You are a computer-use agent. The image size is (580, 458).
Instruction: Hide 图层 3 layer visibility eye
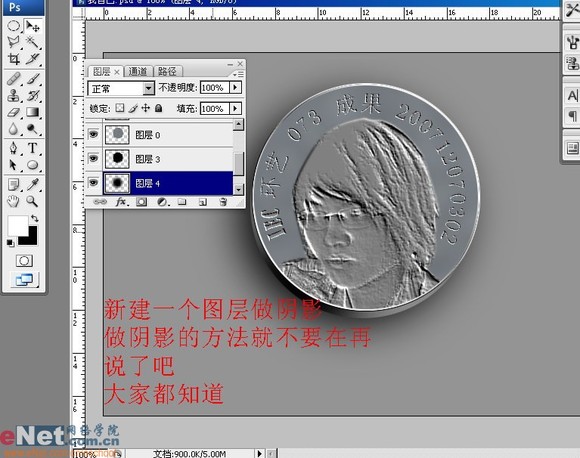(x=93, y=158)
